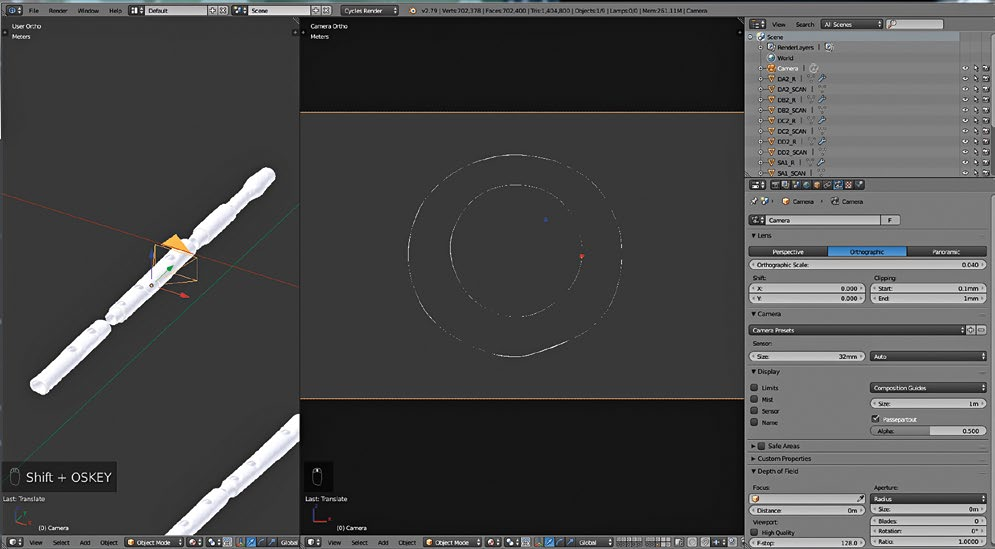Open the Scene properties tab
This screenshot has width=995, height=549.
[x=796, y=185]
